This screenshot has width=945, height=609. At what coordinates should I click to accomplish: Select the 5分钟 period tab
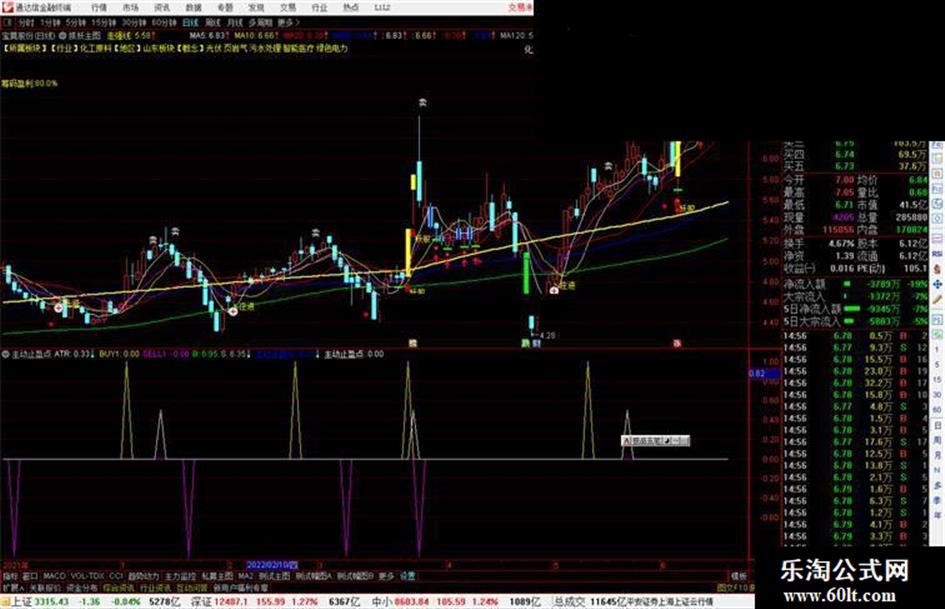click(75, 22)
